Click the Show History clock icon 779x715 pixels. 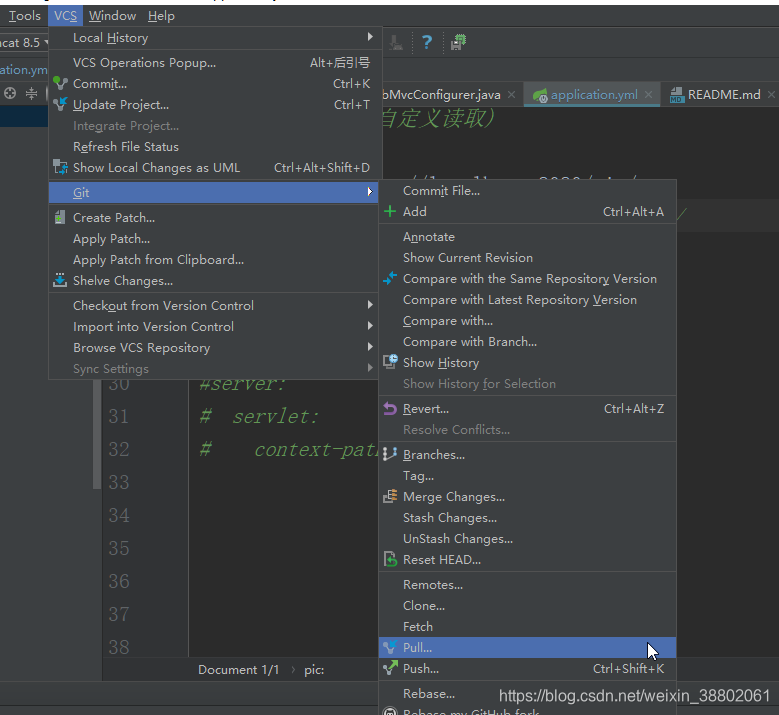point(390,362)
